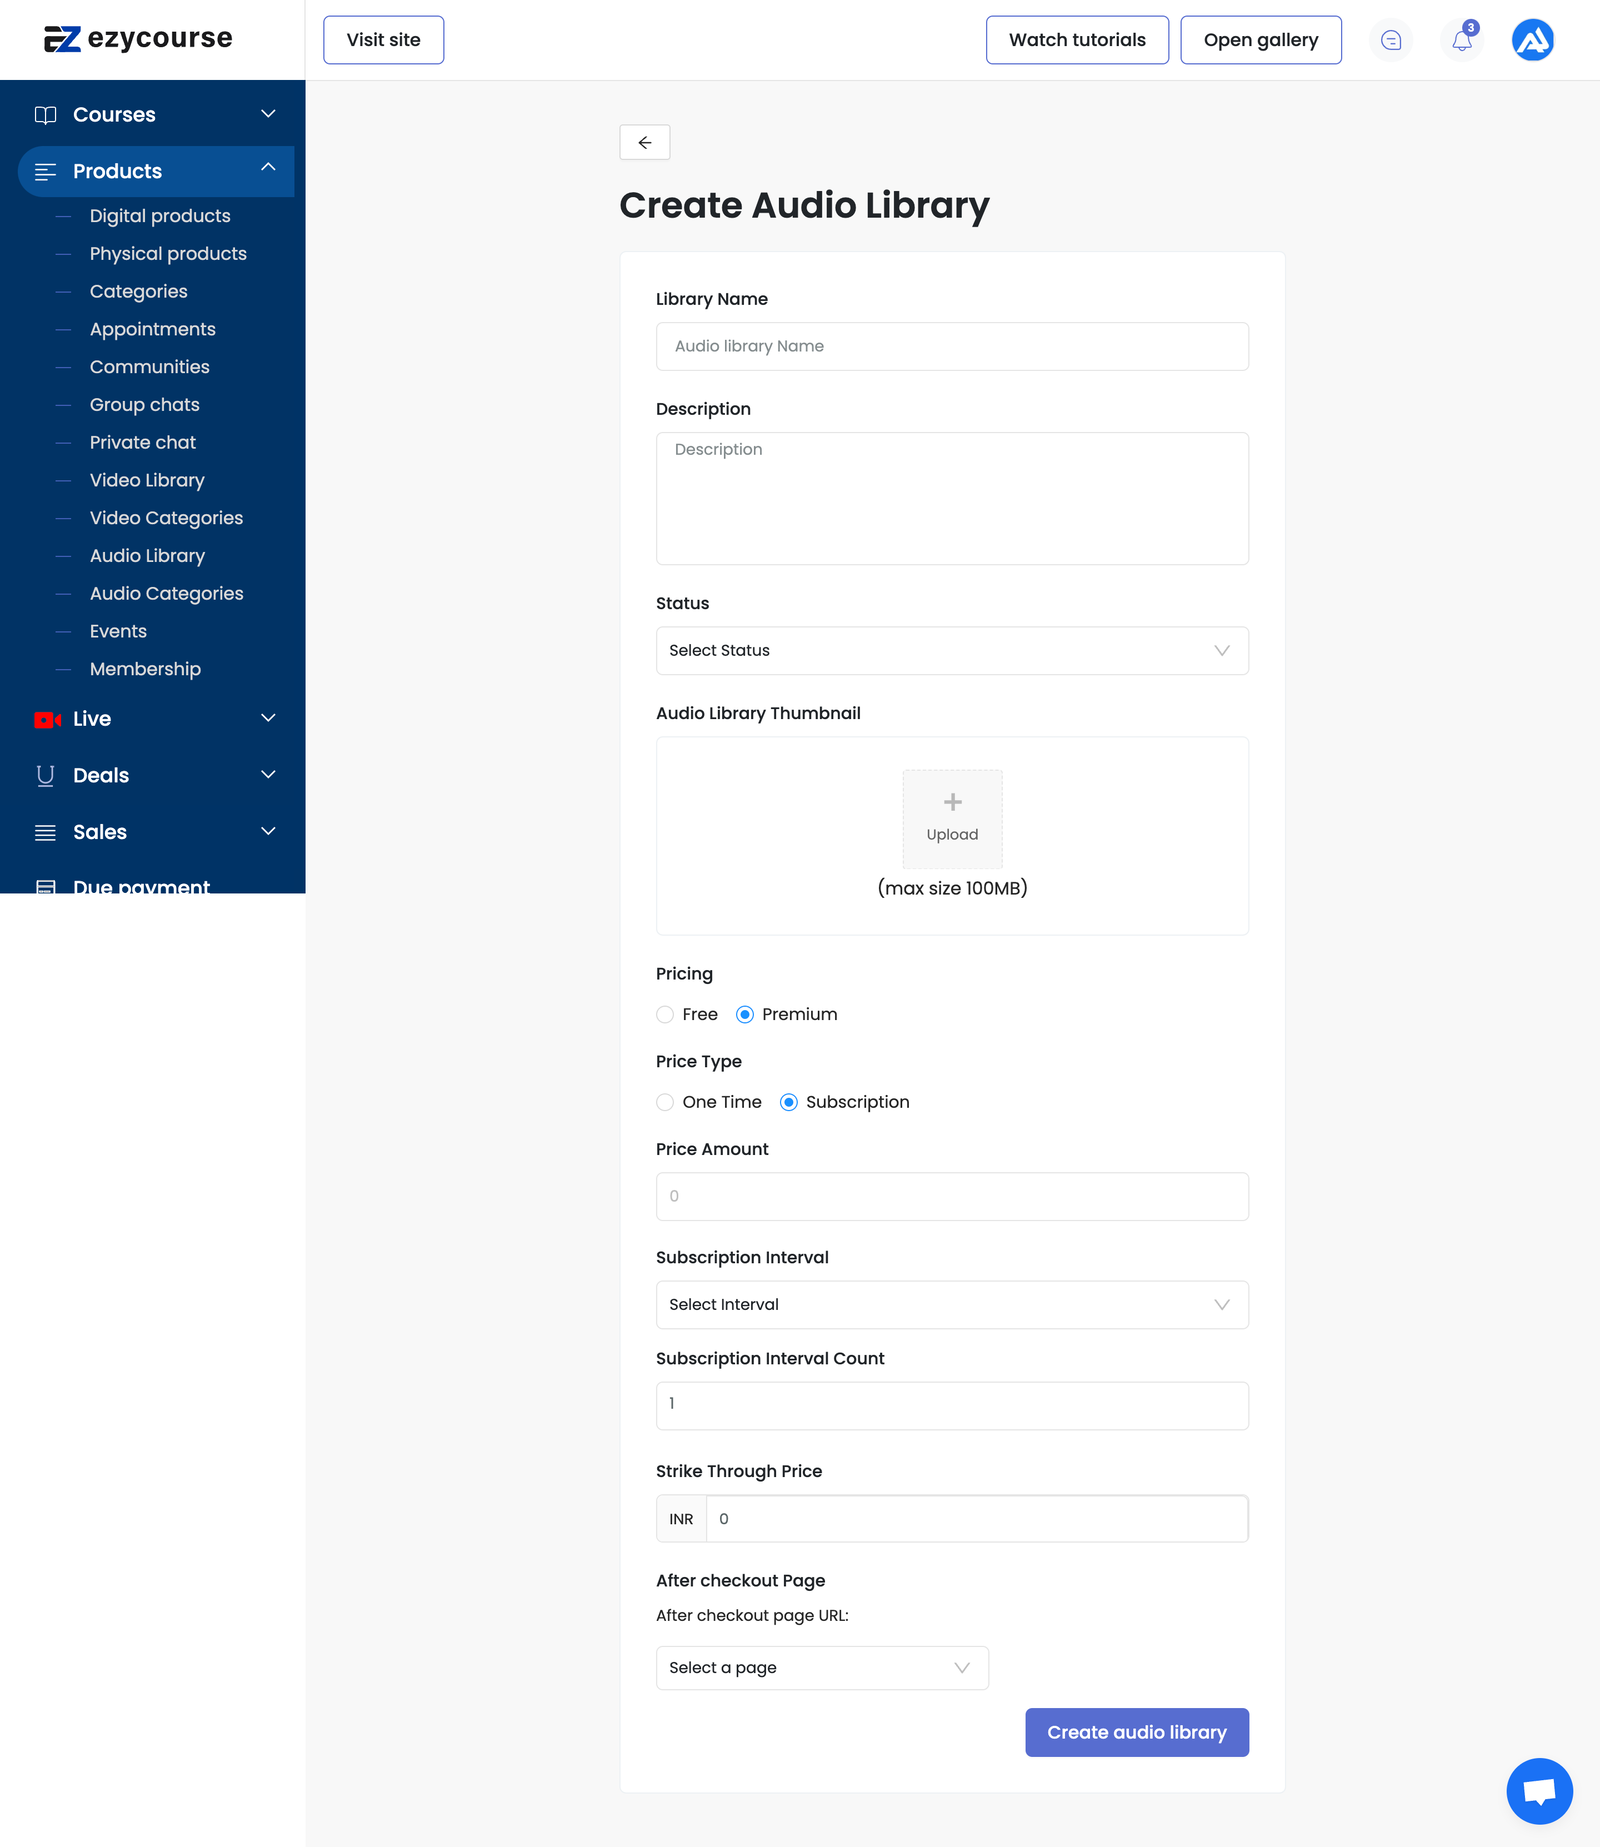Screen dimensions: 1600x1848
Task: Select the Free pricing radio button
Action: (665, 1015)
